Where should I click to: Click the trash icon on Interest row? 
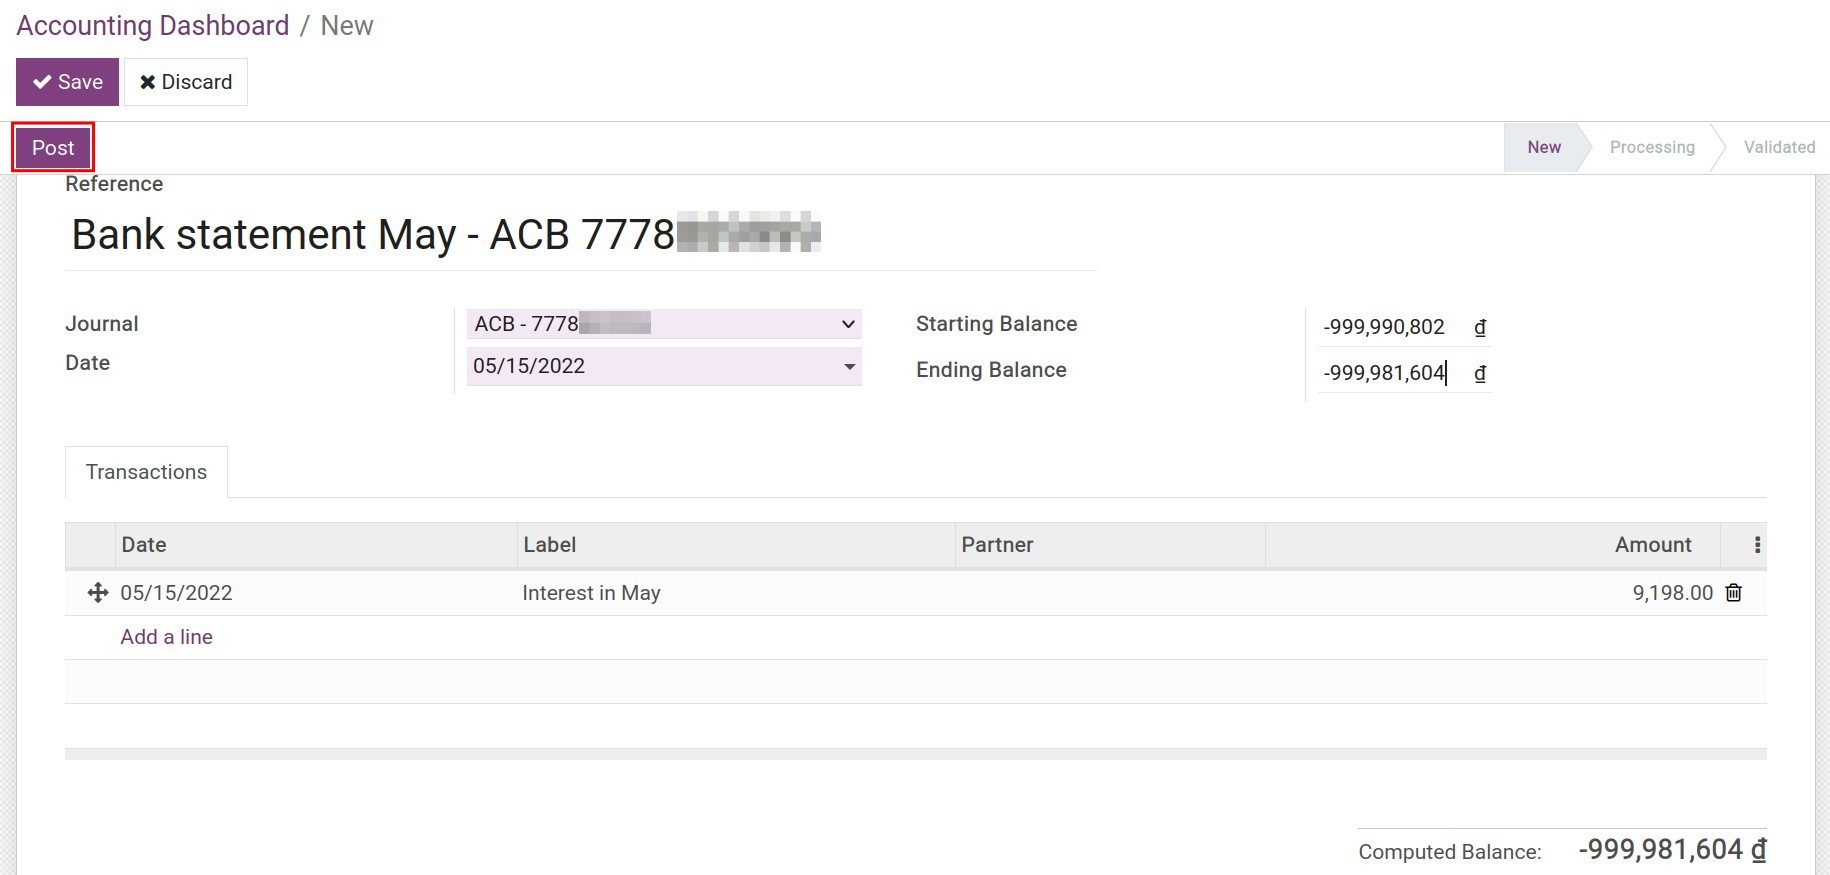[1733, 593]
